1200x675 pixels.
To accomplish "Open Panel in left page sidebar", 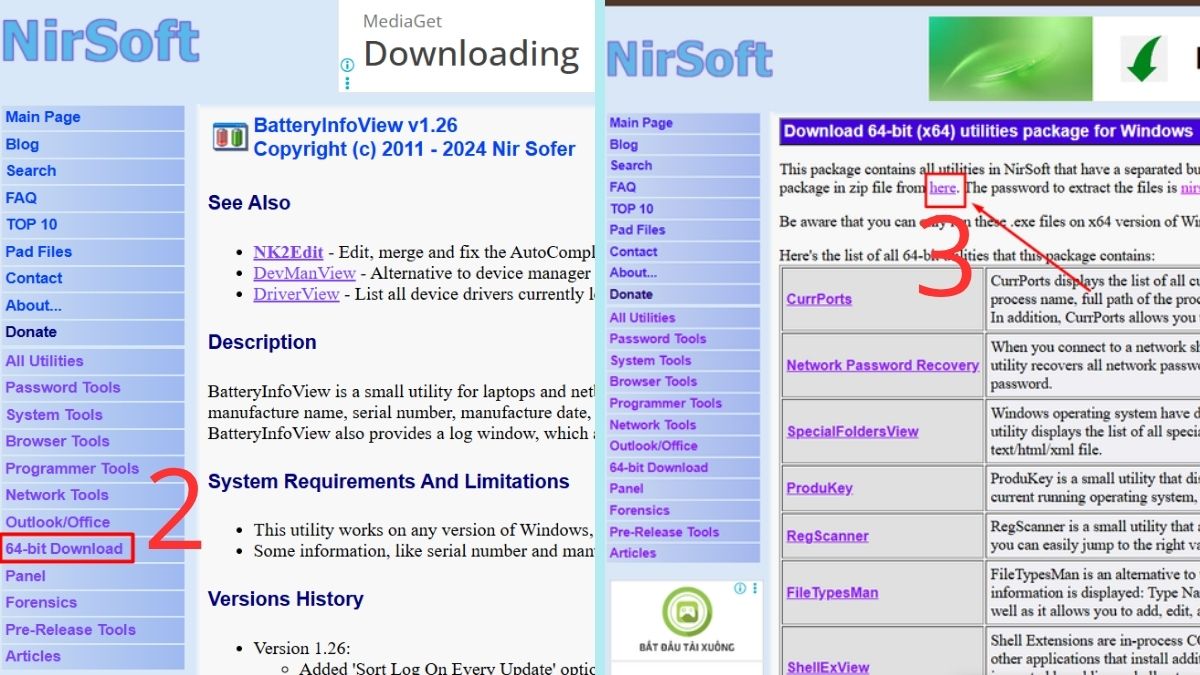I will 26,576.
